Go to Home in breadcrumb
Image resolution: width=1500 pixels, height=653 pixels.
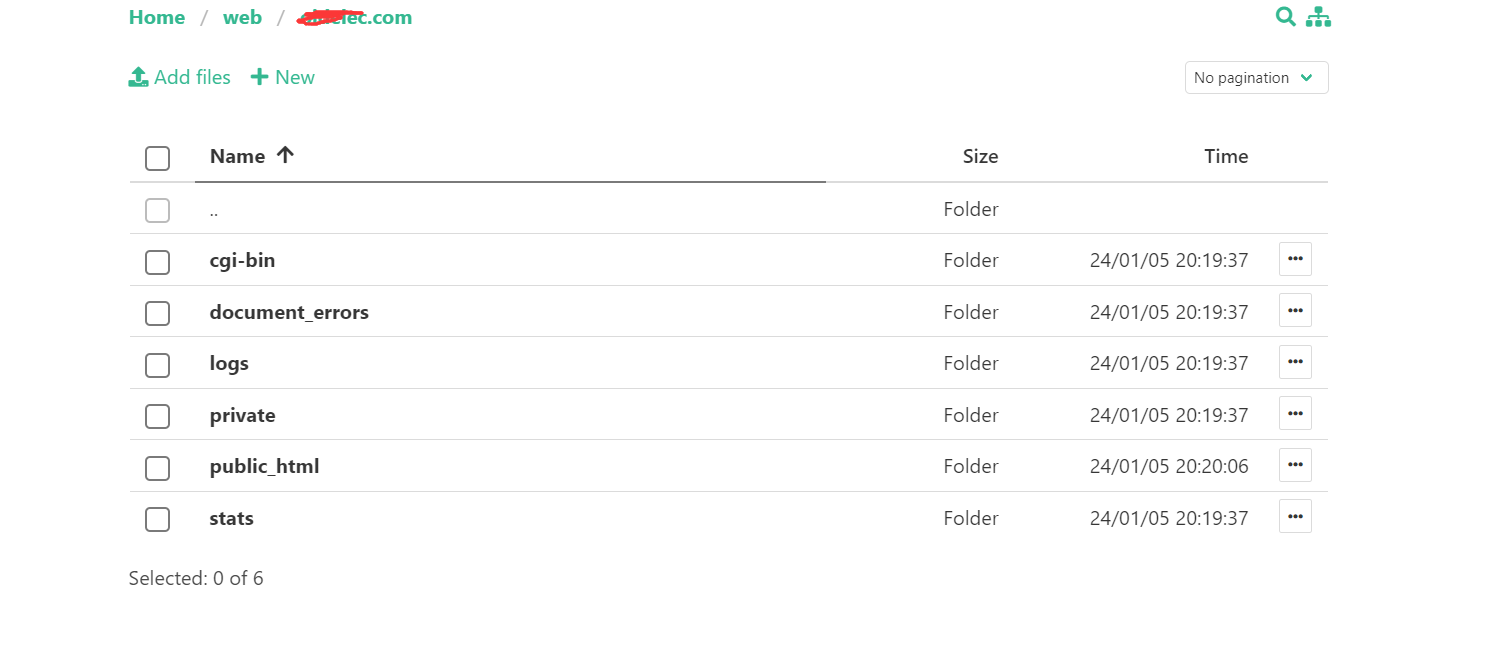(x=157, y=18)
